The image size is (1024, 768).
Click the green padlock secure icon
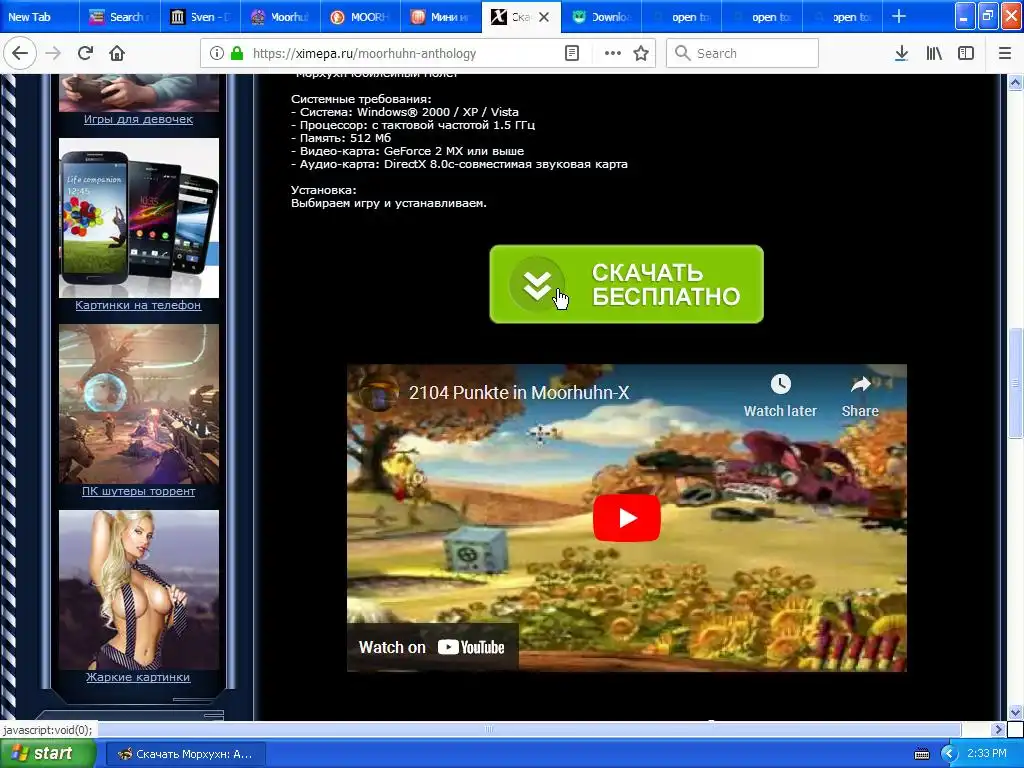click(237, 54)
